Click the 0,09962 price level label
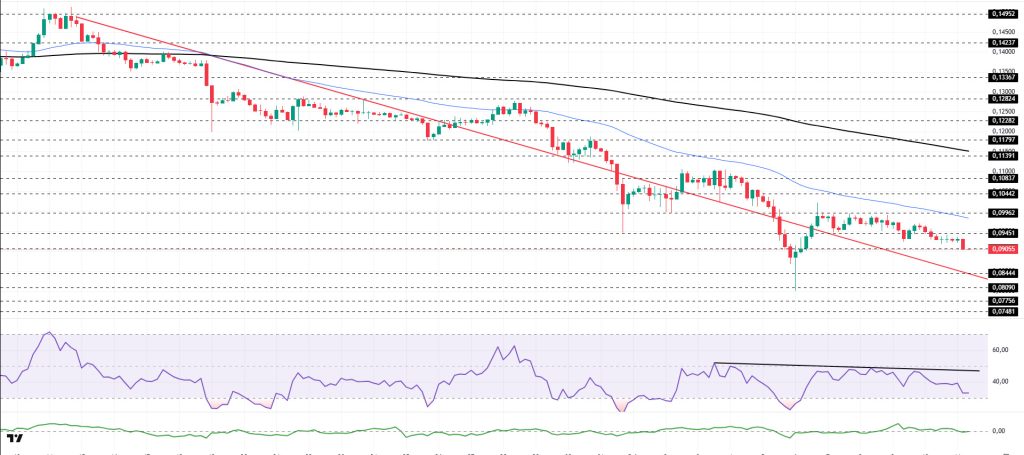This screenshot has height=455, width=1024. coord(1003,212)
